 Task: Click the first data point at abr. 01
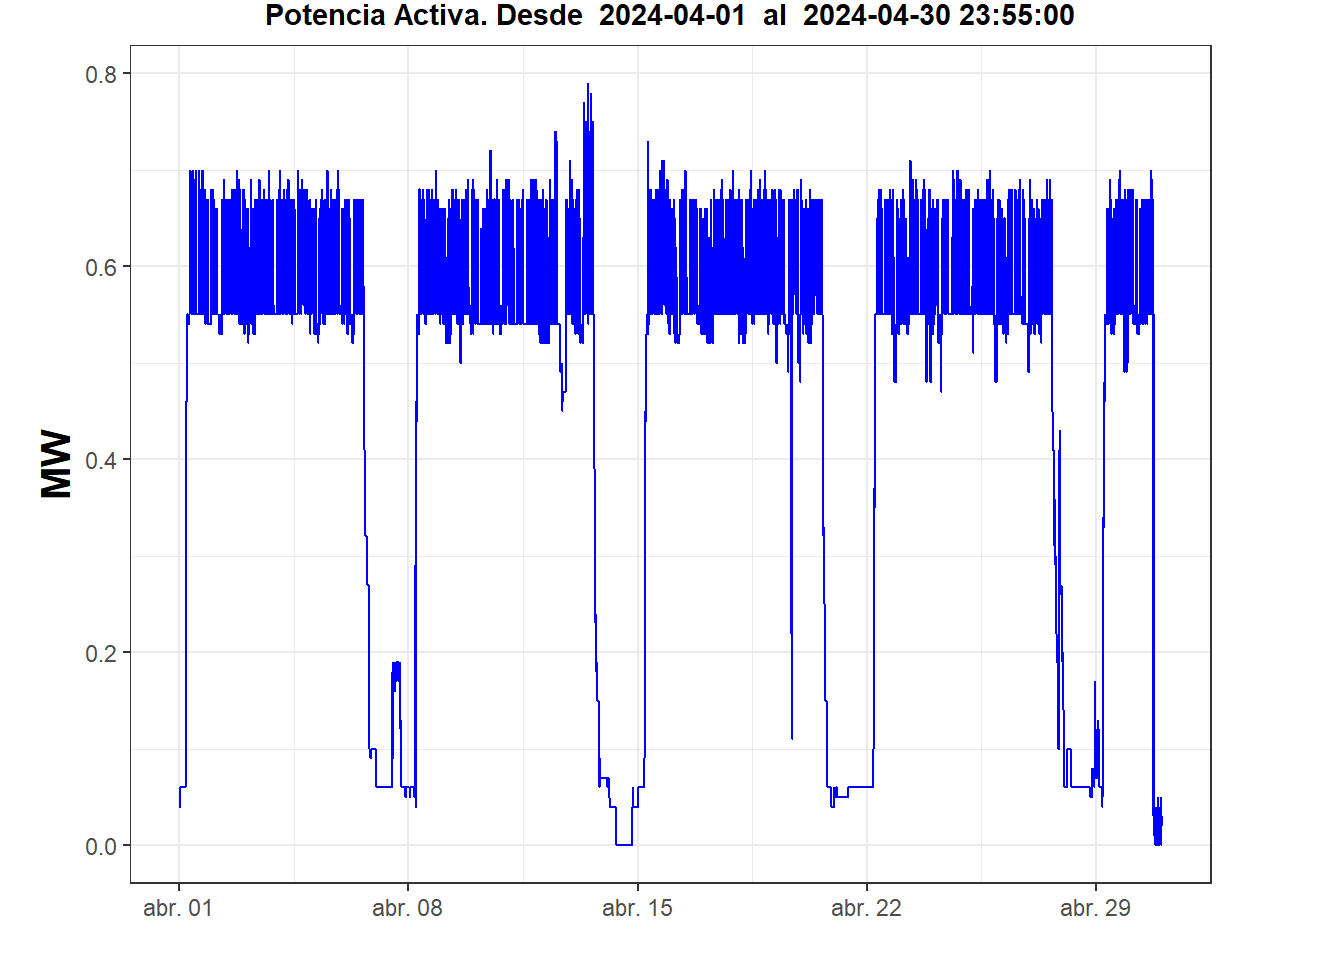pos(180,805)
